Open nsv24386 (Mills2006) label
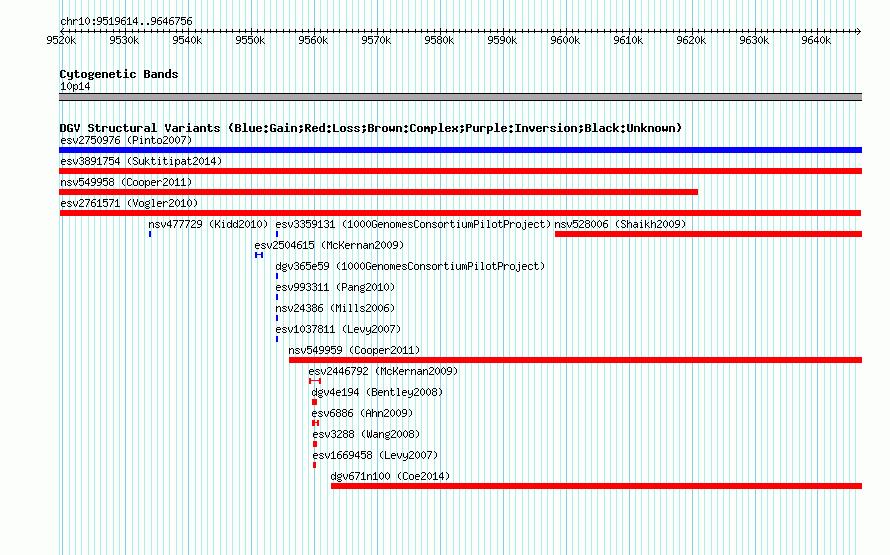This screenshot has height=555, width=890. 335,308
